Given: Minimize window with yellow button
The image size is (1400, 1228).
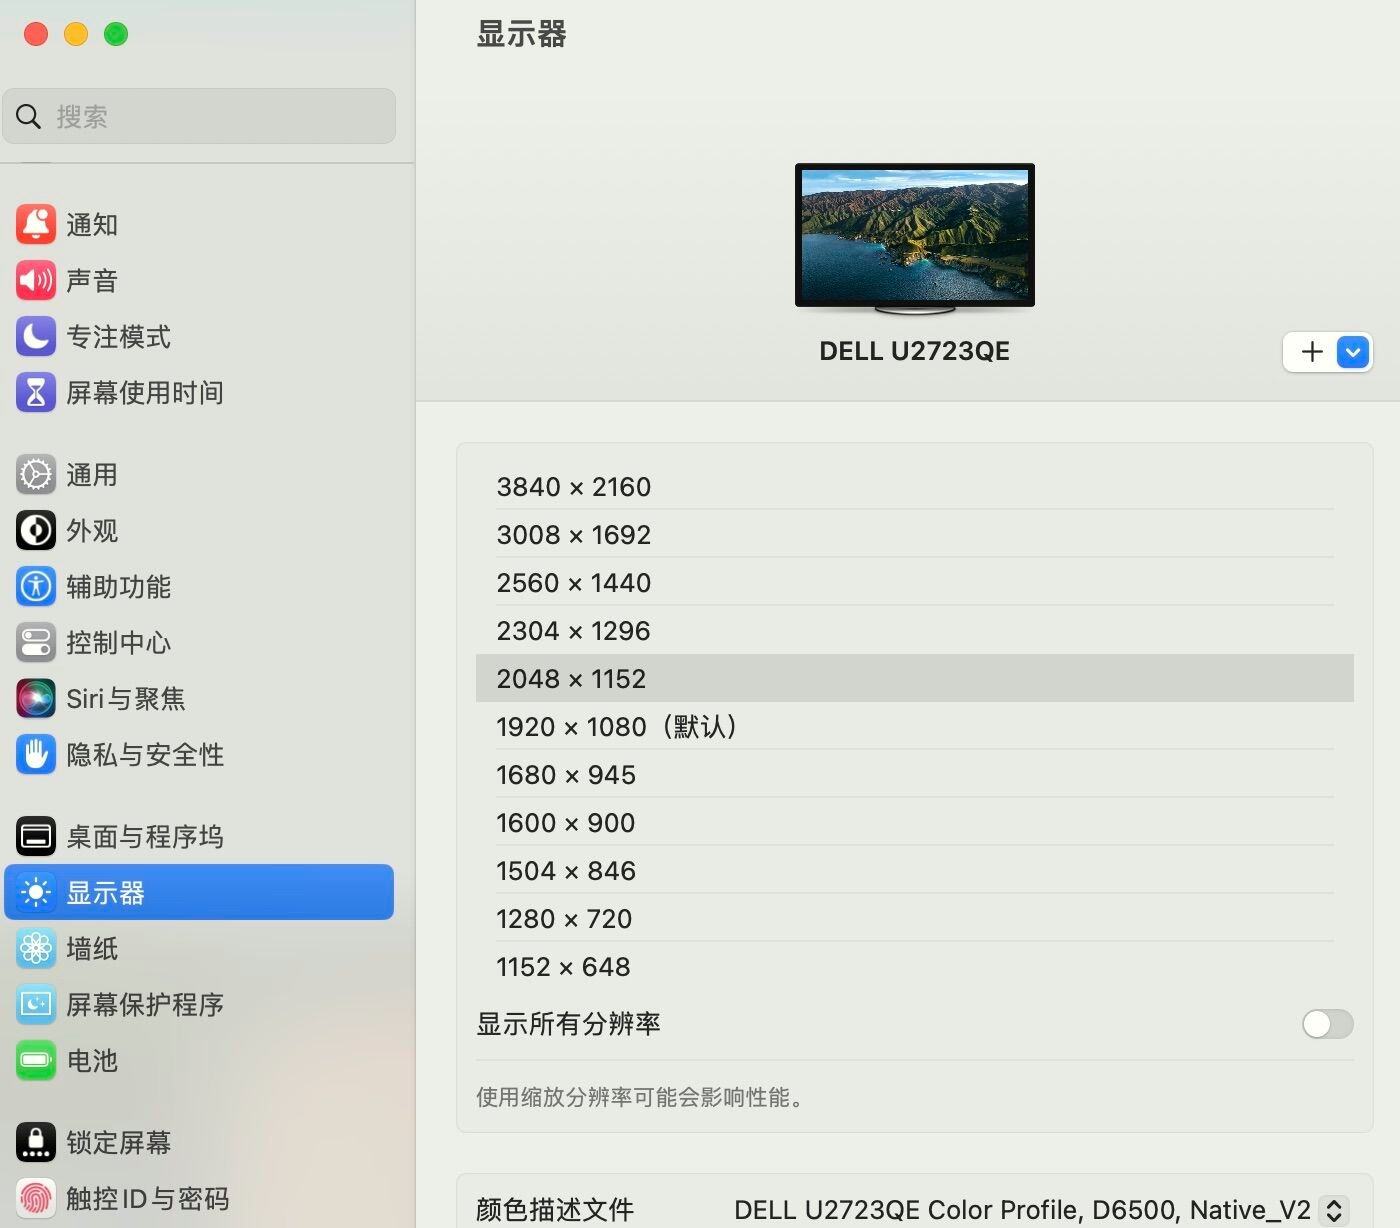Looking at the screenshot, I should tap(76, 34).
